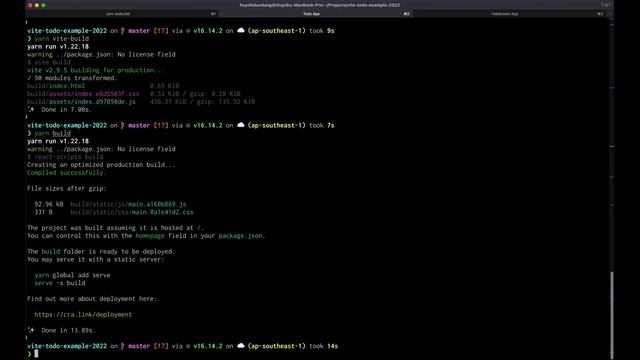Viewport: 640px width, 360px height.
Task: Click 'yarn run v1.22.18' under yarn build
Action: coord(58,141)
